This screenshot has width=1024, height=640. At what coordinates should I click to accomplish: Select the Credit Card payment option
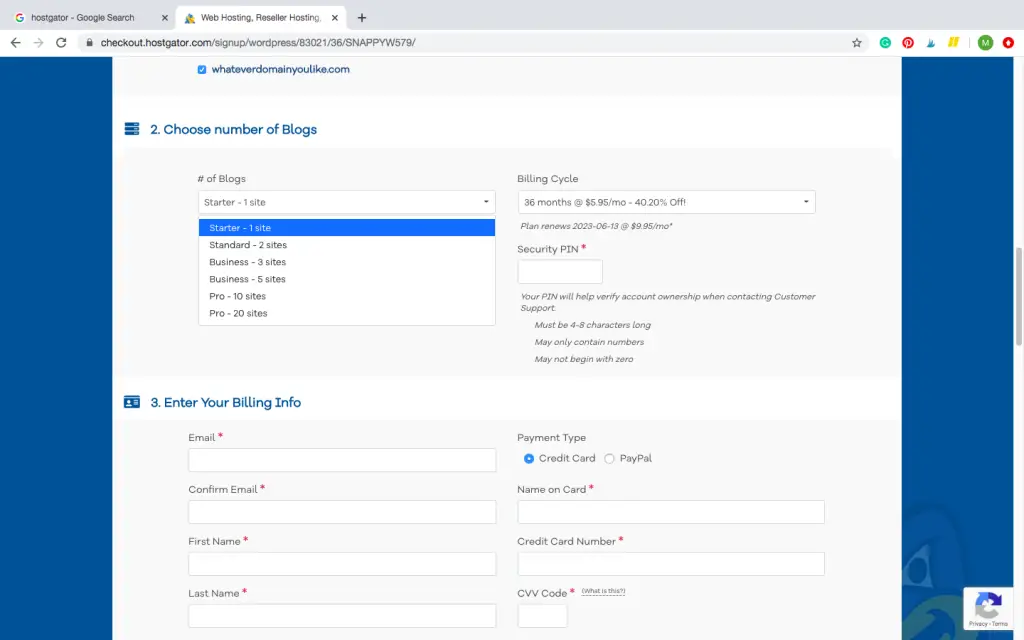click(529, 458)
